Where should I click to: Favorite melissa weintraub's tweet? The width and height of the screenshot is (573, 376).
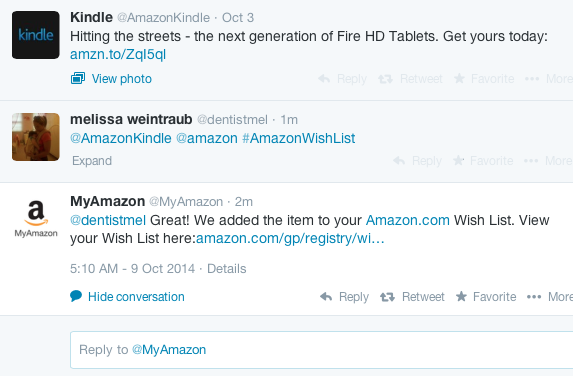click(x=483, y=161)
